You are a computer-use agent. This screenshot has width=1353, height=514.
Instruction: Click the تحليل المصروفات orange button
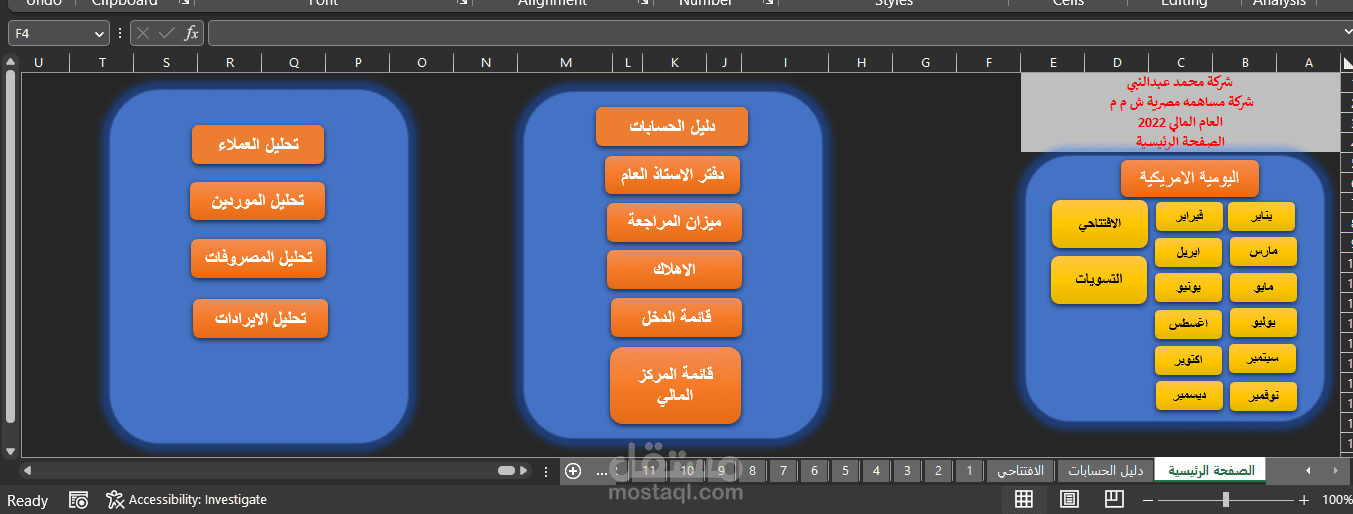259,258
